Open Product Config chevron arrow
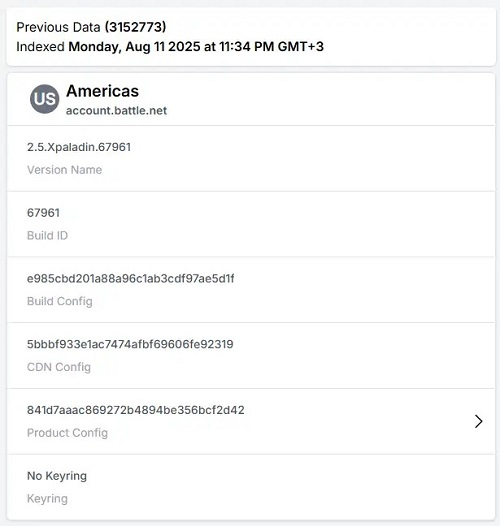Viewport: 500px width, 526px height. point(479,421)
